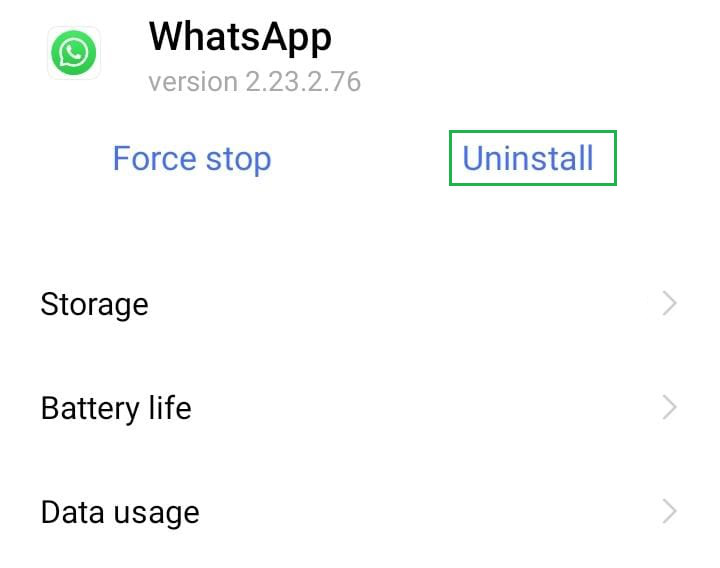Open the Storage settings row
This screenshot has height=568, width=720.
pyautogui.click(x=360, y=304)
